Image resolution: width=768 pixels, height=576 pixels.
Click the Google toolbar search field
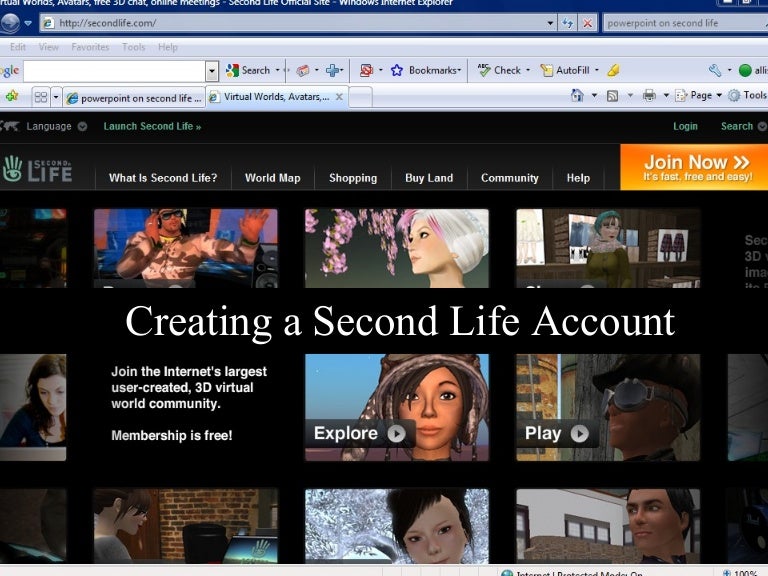(x=115, y=71)
